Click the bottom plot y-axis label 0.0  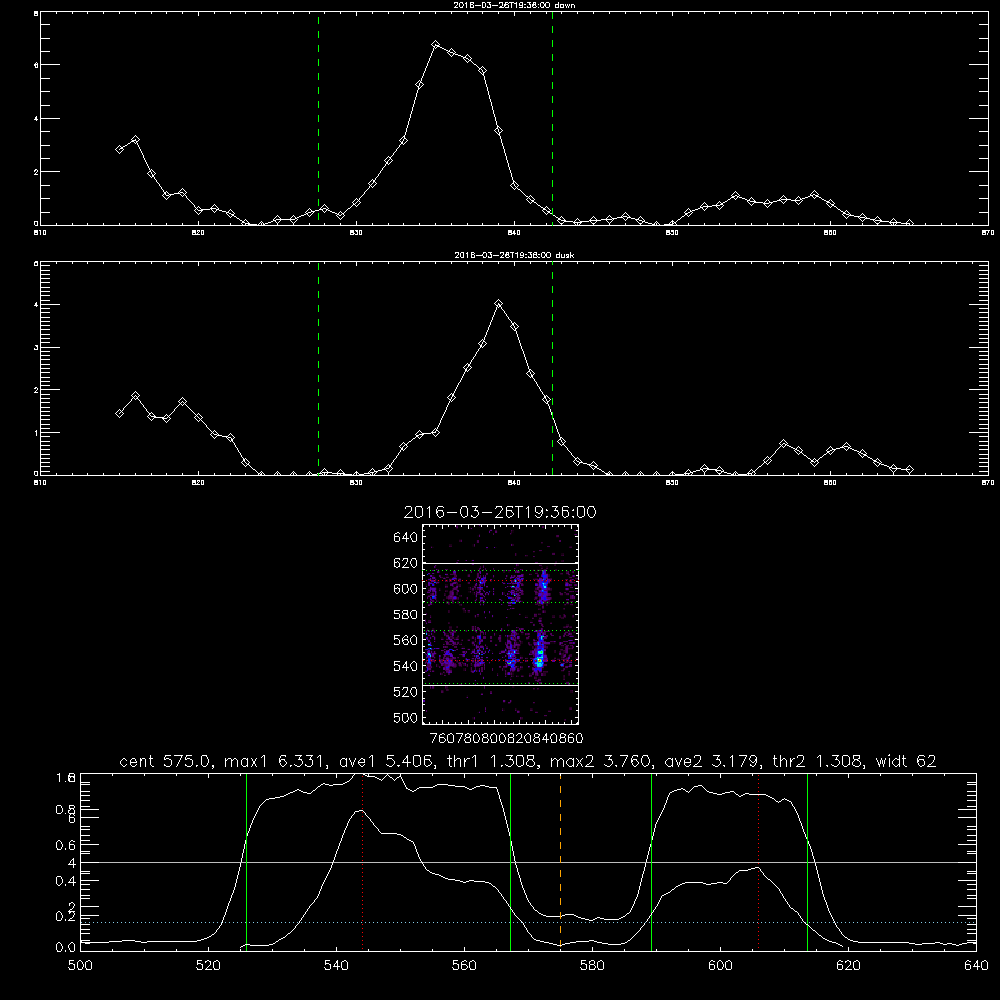coord(66,947)
